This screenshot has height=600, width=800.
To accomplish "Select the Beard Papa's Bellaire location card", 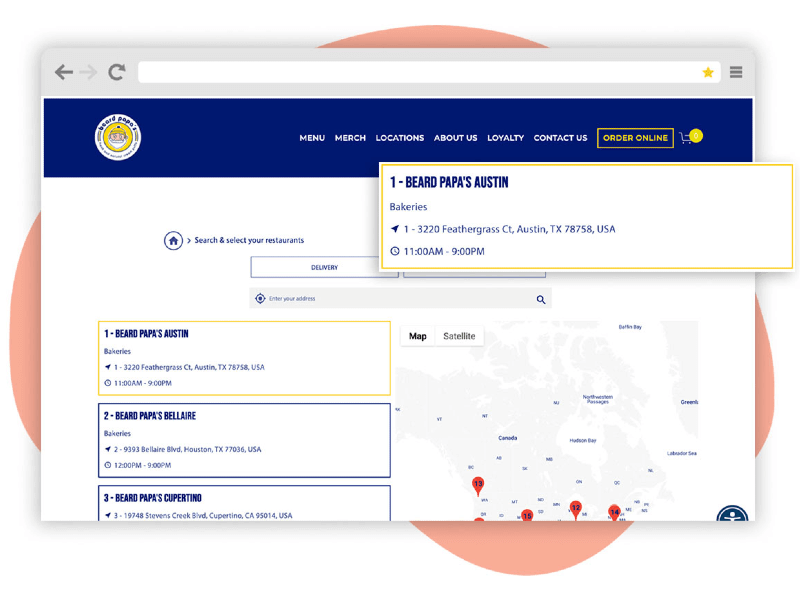I will tap(245, 440).
